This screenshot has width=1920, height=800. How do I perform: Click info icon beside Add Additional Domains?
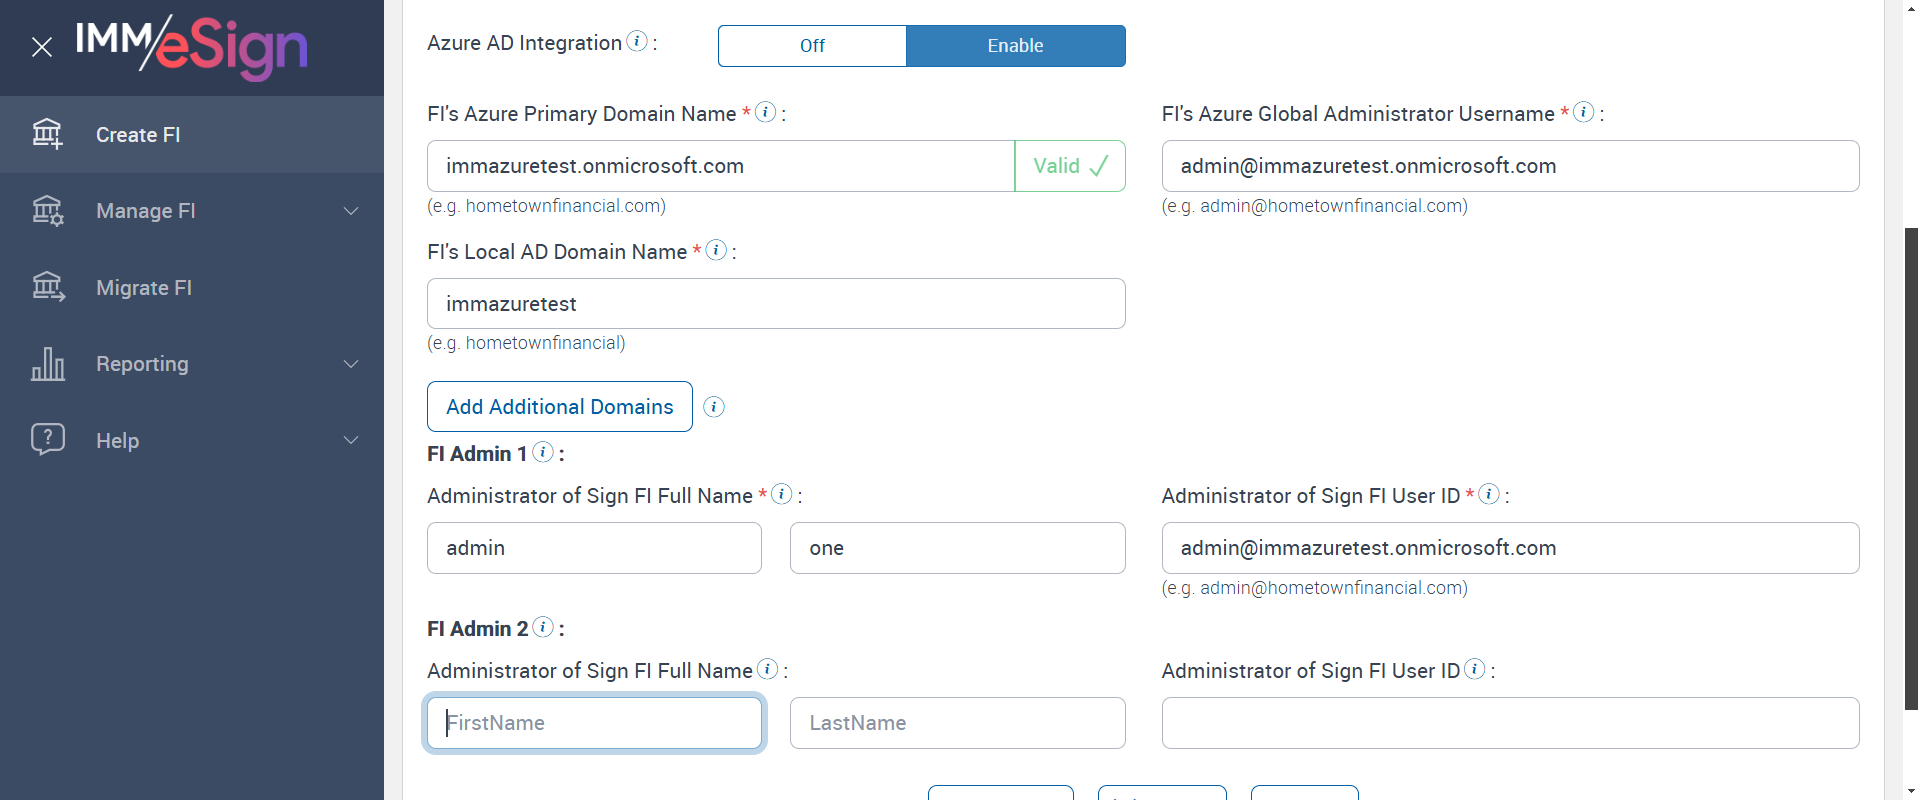pos(714,407)
